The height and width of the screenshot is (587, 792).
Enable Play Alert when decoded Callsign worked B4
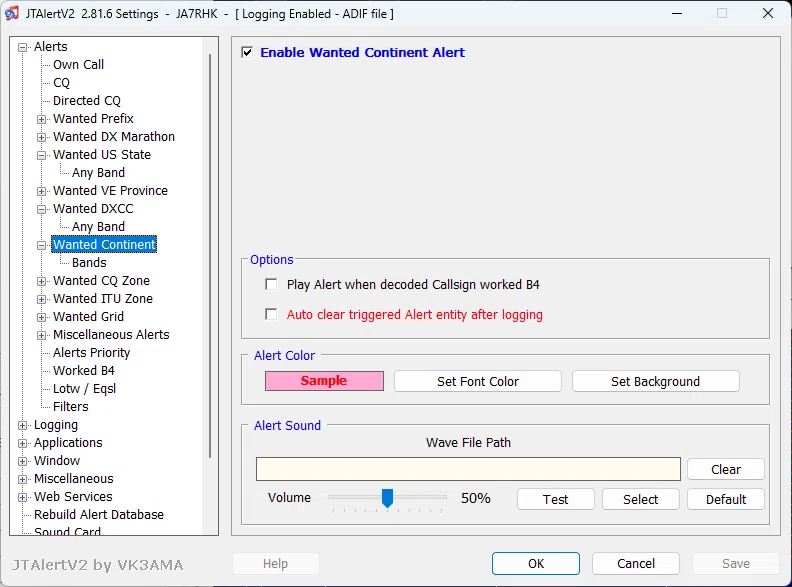point(271,284)
